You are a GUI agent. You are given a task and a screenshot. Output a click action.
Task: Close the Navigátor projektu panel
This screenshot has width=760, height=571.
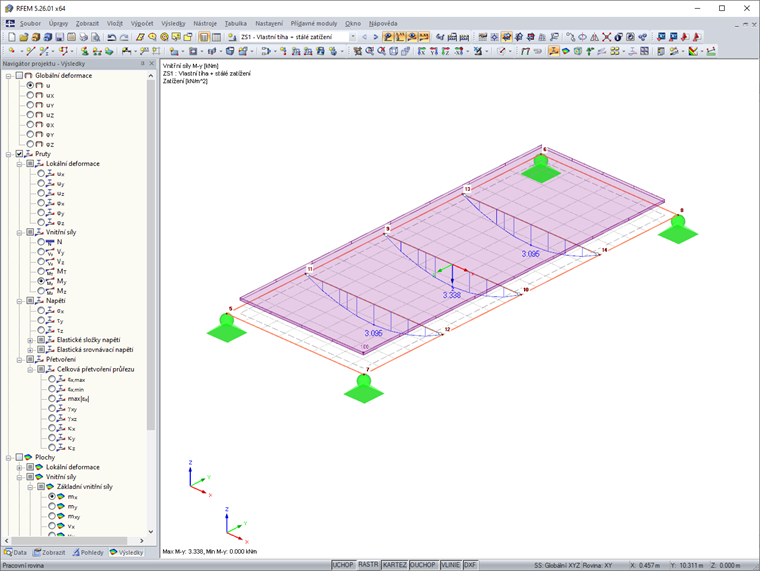[152, 63]
